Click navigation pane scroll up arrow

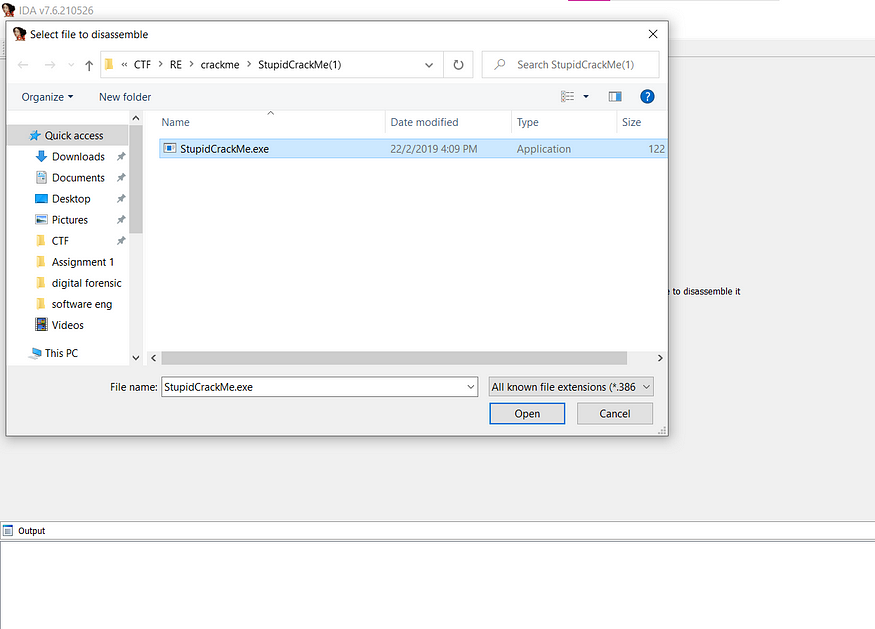click(136, 118)
